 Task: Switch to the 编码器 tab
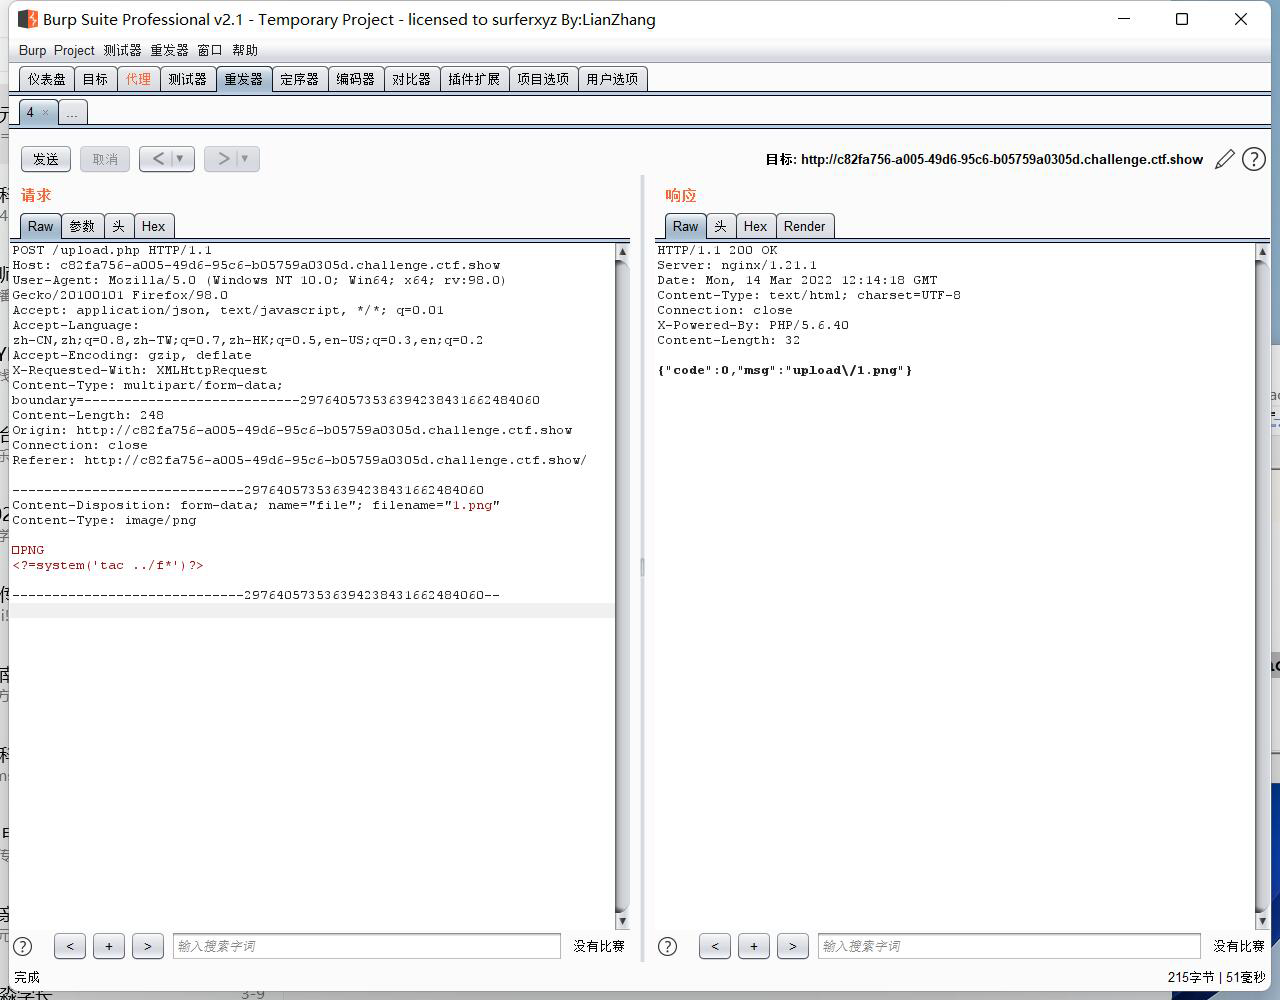coord(355,79)
